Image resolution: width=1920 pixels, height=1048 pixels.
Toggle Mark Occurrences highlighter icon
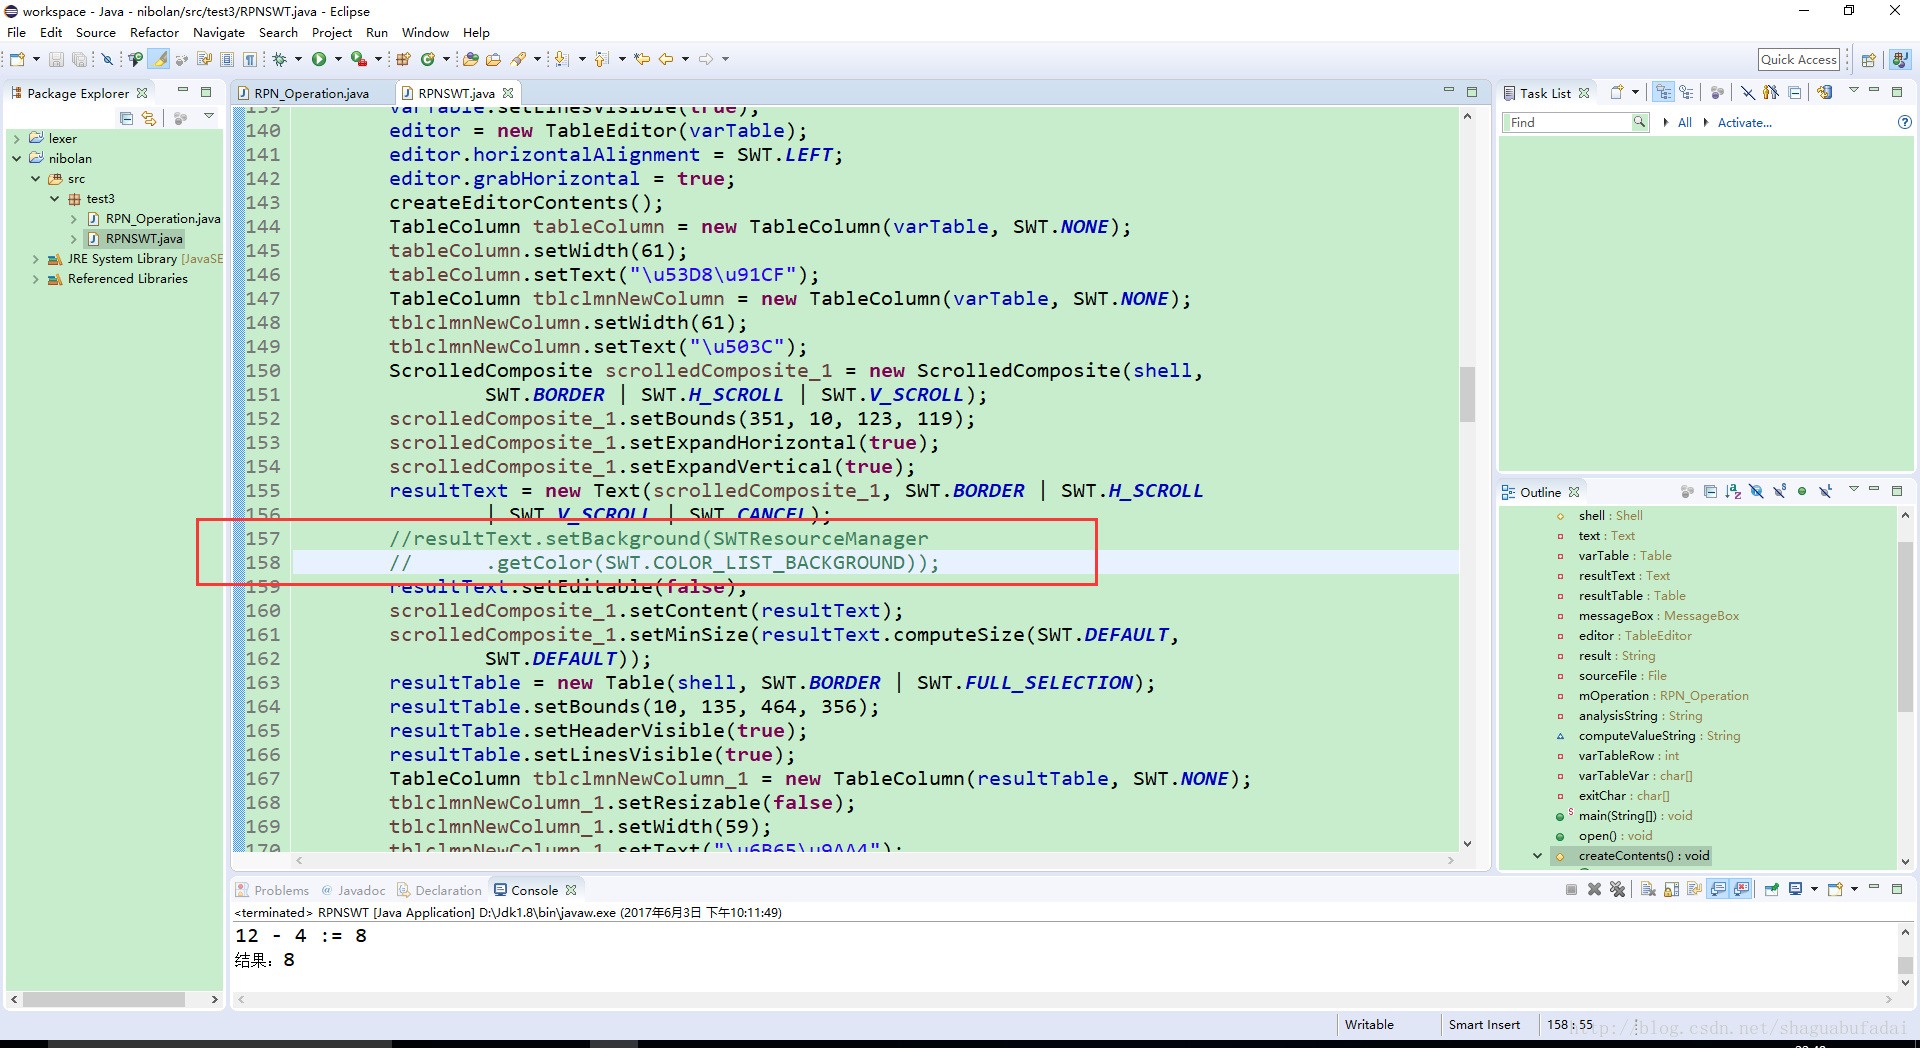(x=159, y=60)
